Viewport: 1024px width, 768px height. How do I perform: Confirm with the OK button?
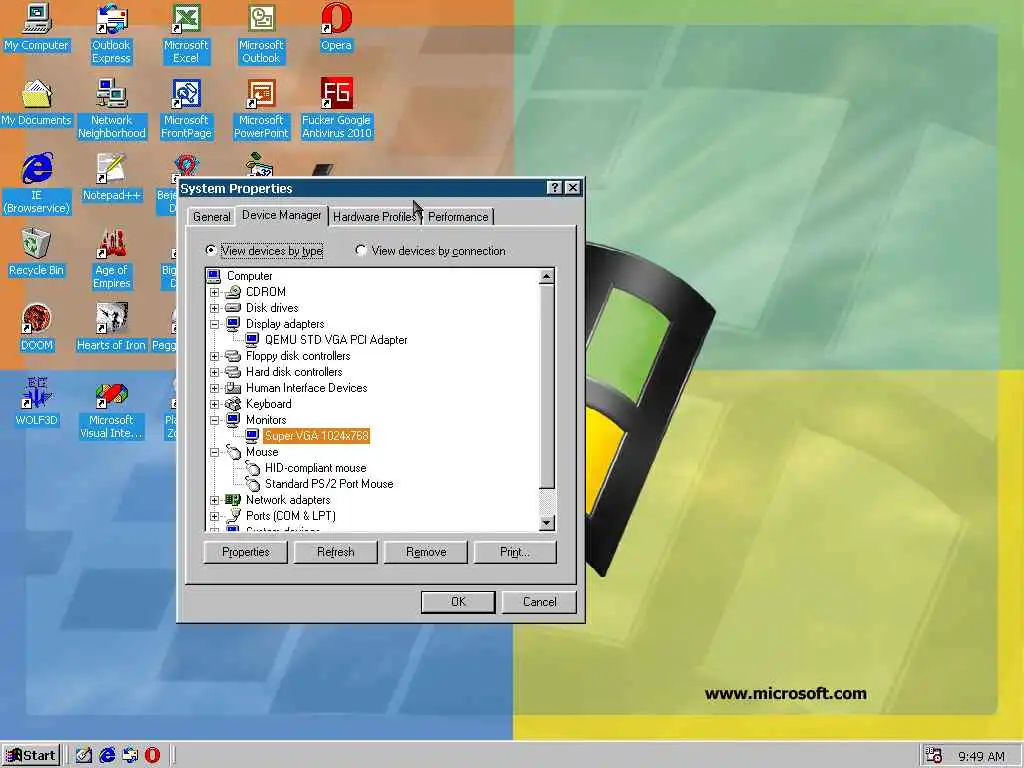pyautogui.click(x=458, y=601)
